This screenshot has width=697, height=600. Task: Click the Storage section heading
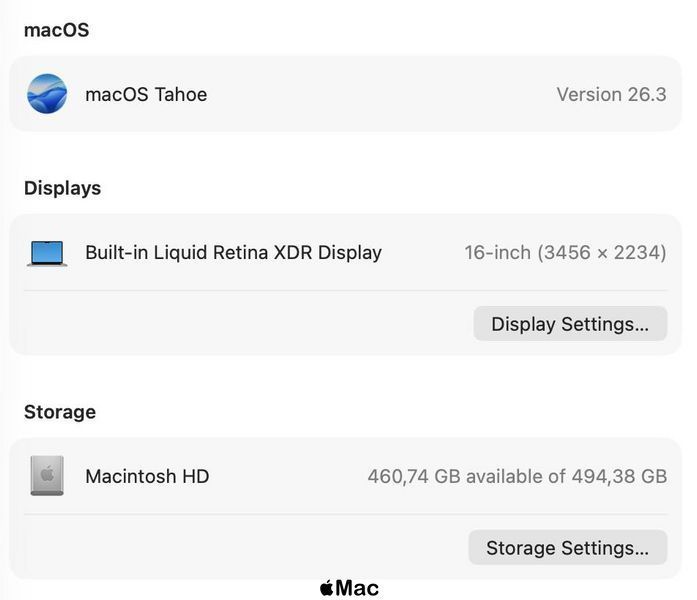pyautogui.click(x=60, y=412)
